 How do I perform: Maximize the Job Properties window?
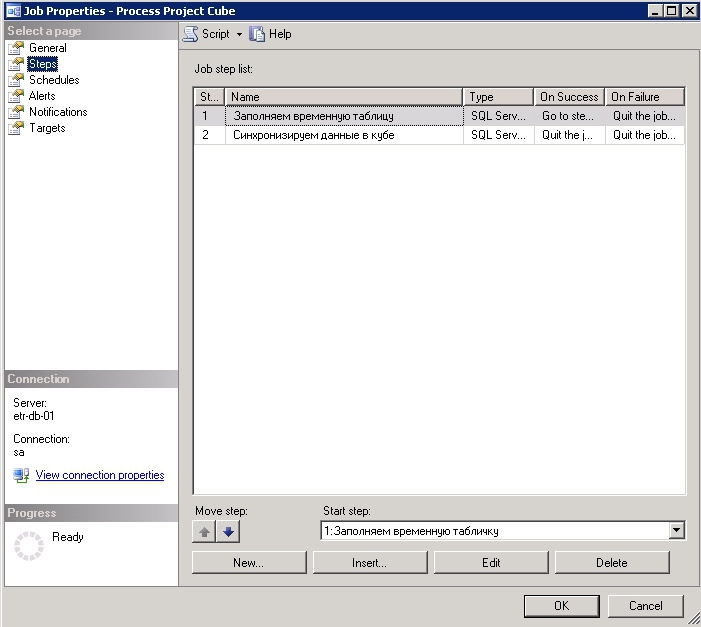[x=671, y=11]
